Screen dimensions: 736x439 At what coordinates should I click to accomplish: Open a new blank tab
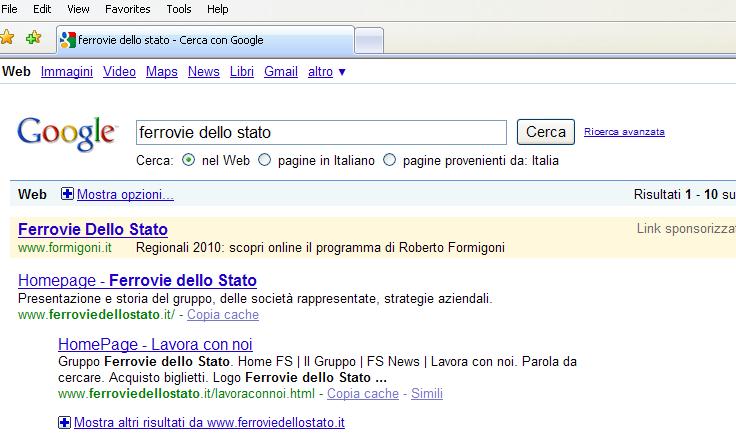(369, 41)
